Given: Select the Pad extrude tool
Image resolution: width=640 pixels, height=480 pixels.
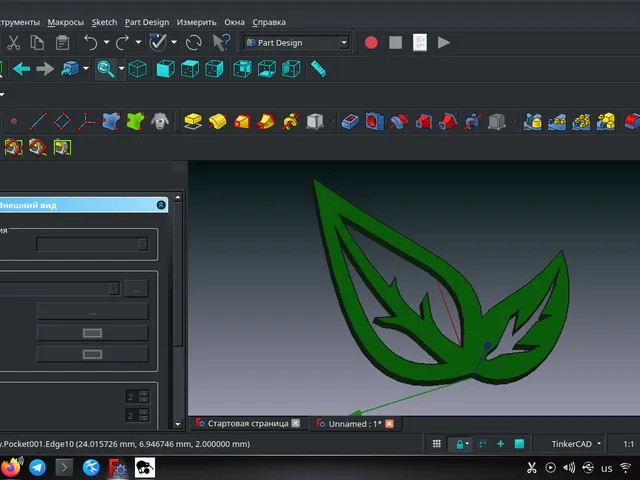Looking at the screenshot, I should 193,121.
